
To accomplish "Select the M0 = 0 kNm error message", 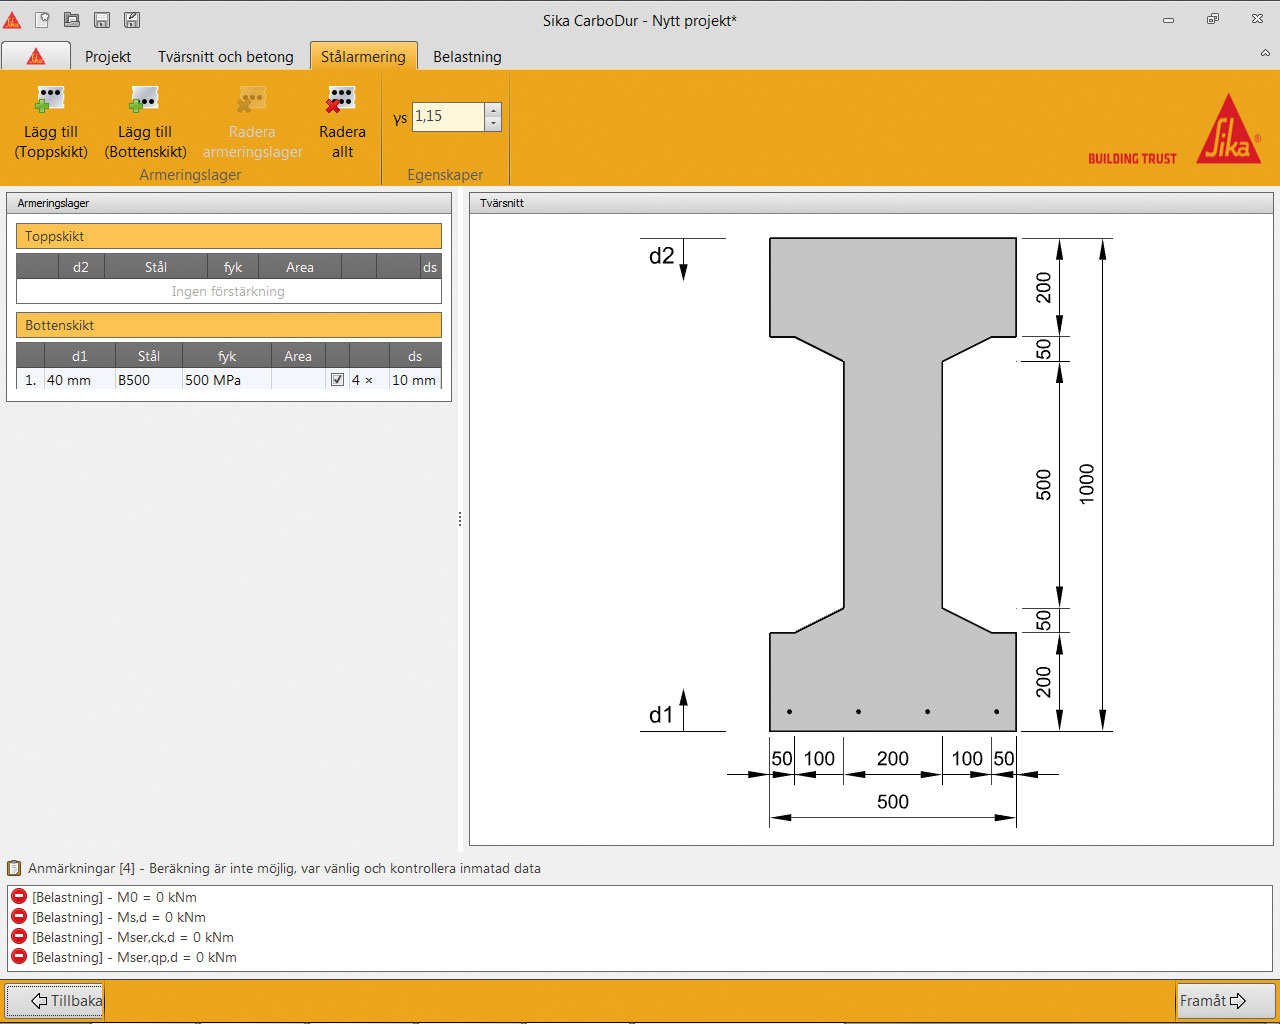I will point(114,897).
